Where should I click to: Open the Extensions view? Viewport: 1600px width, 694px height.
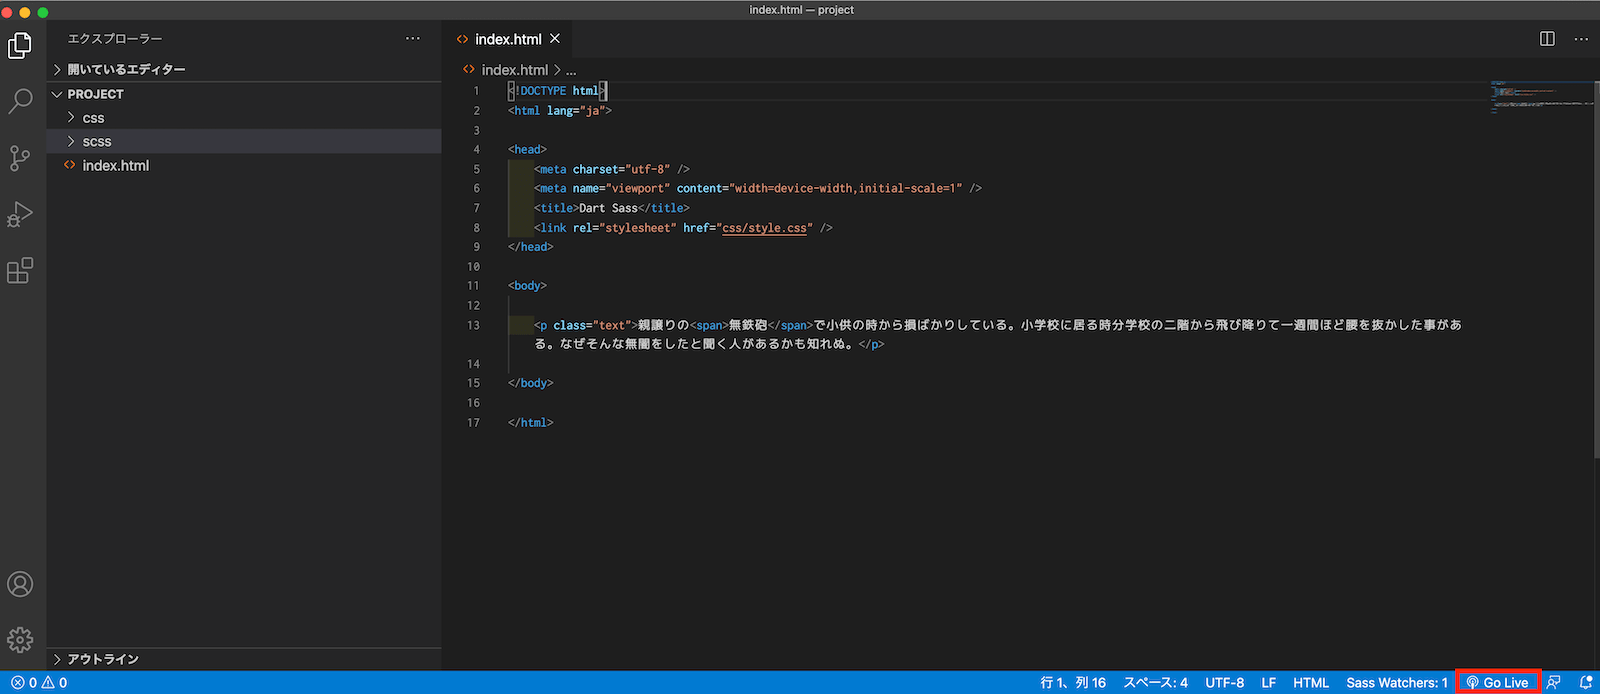pyautogui.click(x=20, y=270)
